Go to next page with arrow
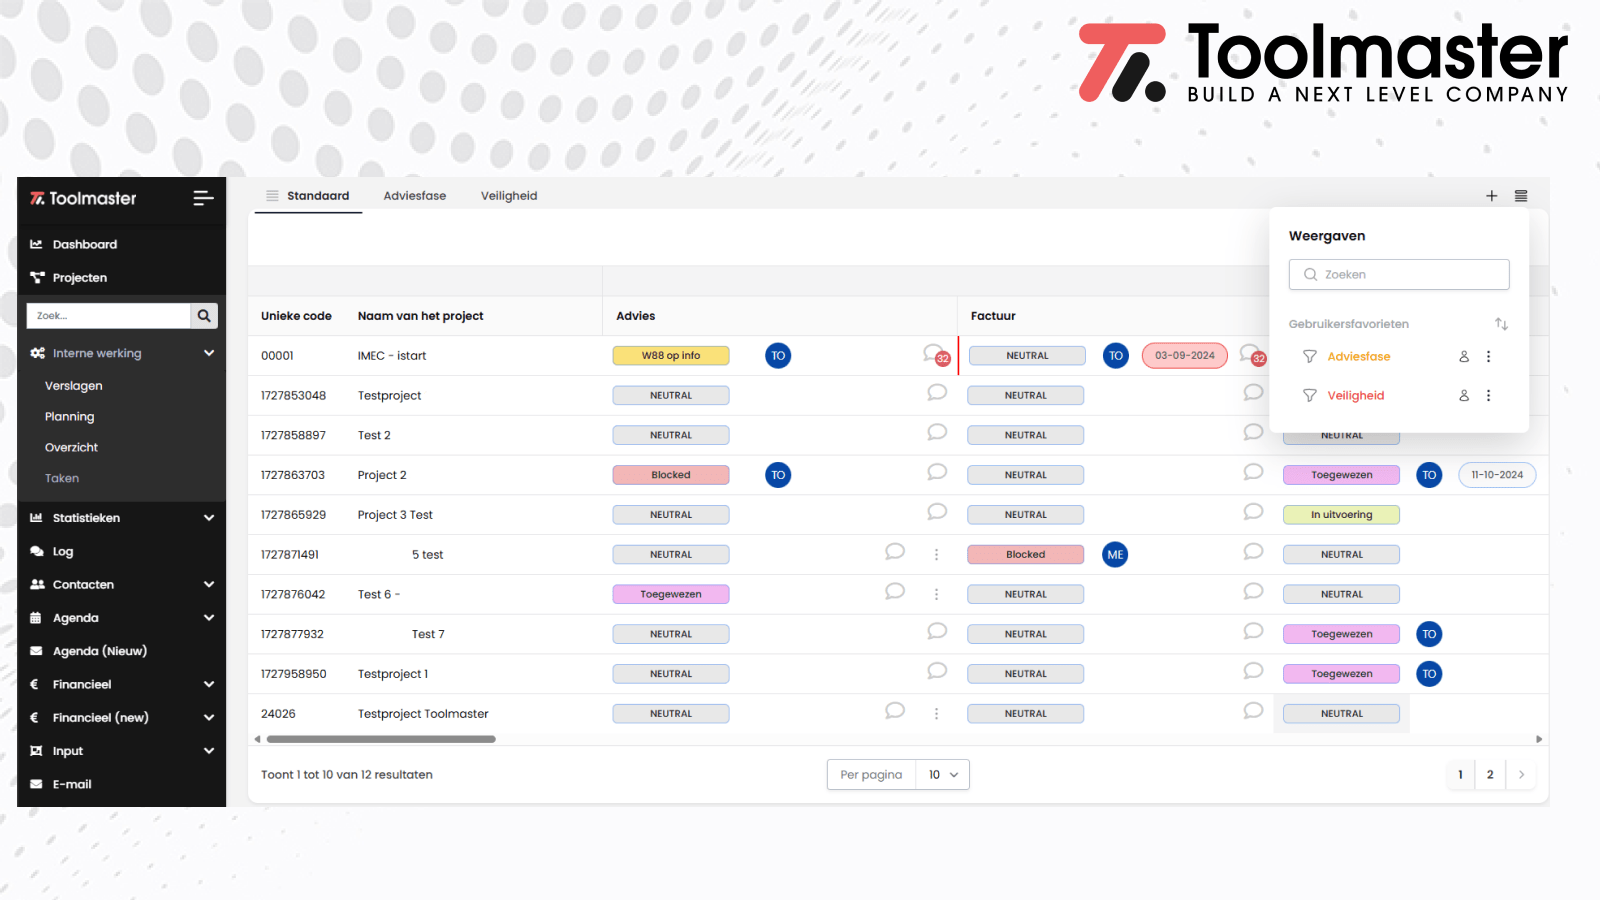The image size is (1600, 900). [1521, 775]
